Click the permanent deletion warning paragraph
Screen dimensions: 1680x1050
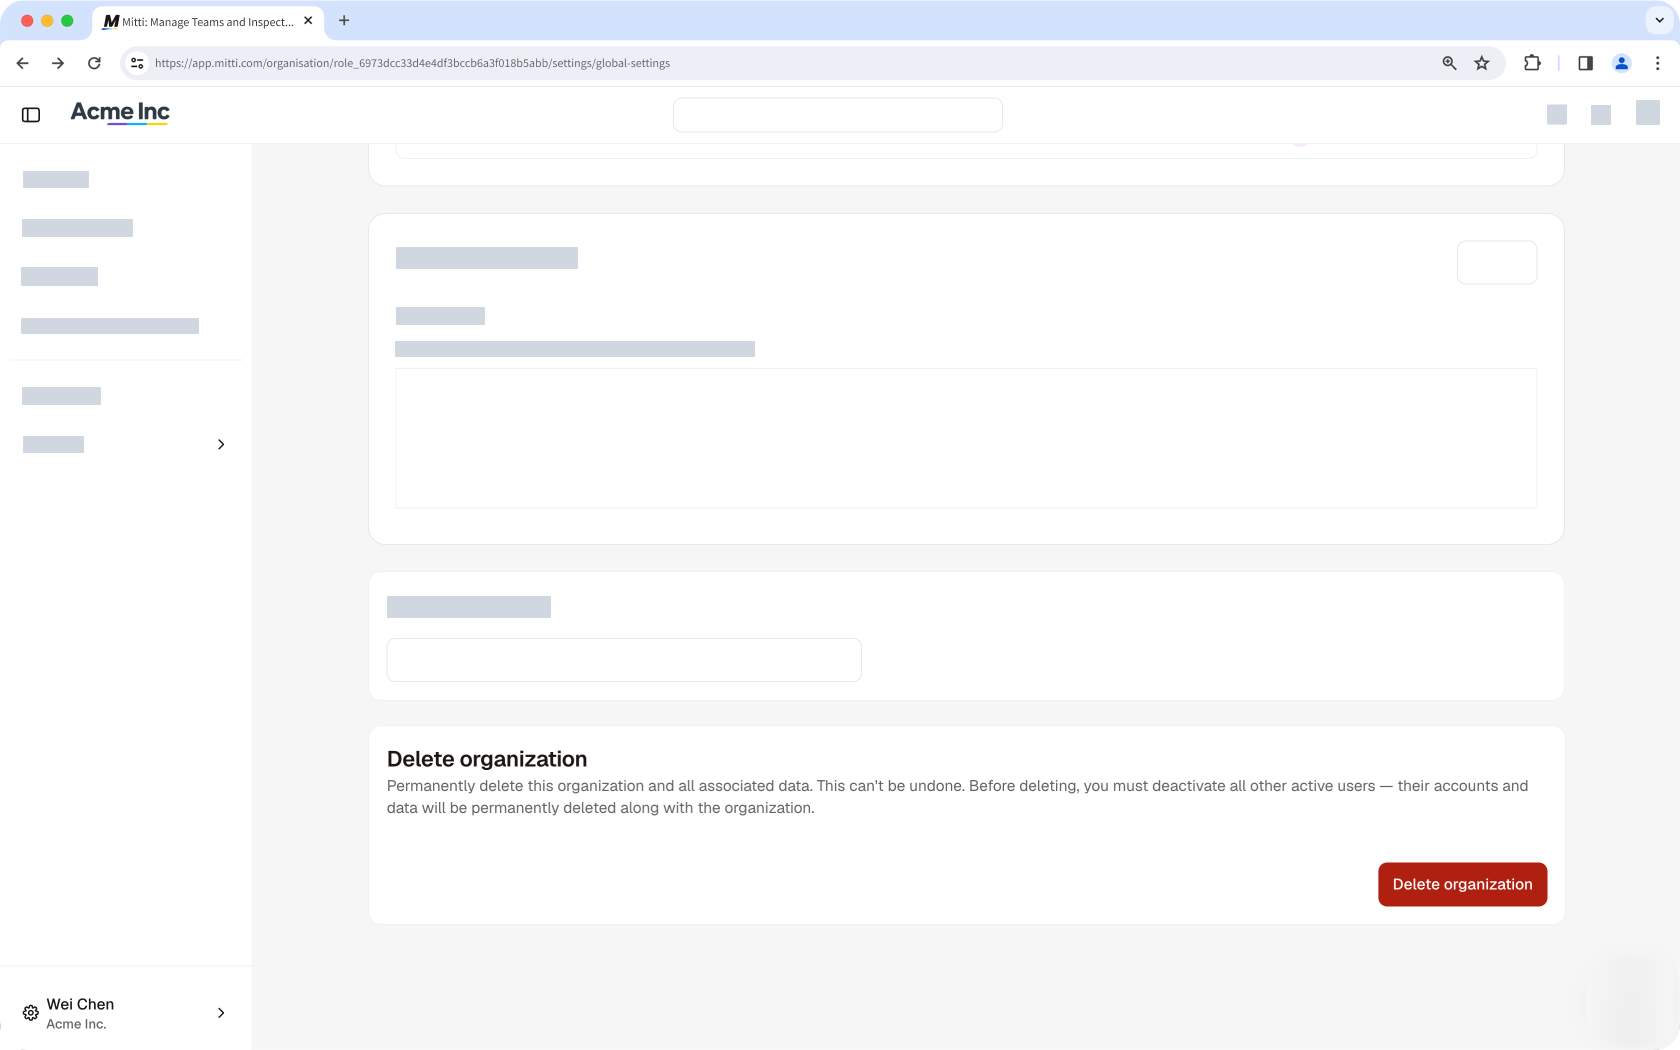click(x=958, y=797)
